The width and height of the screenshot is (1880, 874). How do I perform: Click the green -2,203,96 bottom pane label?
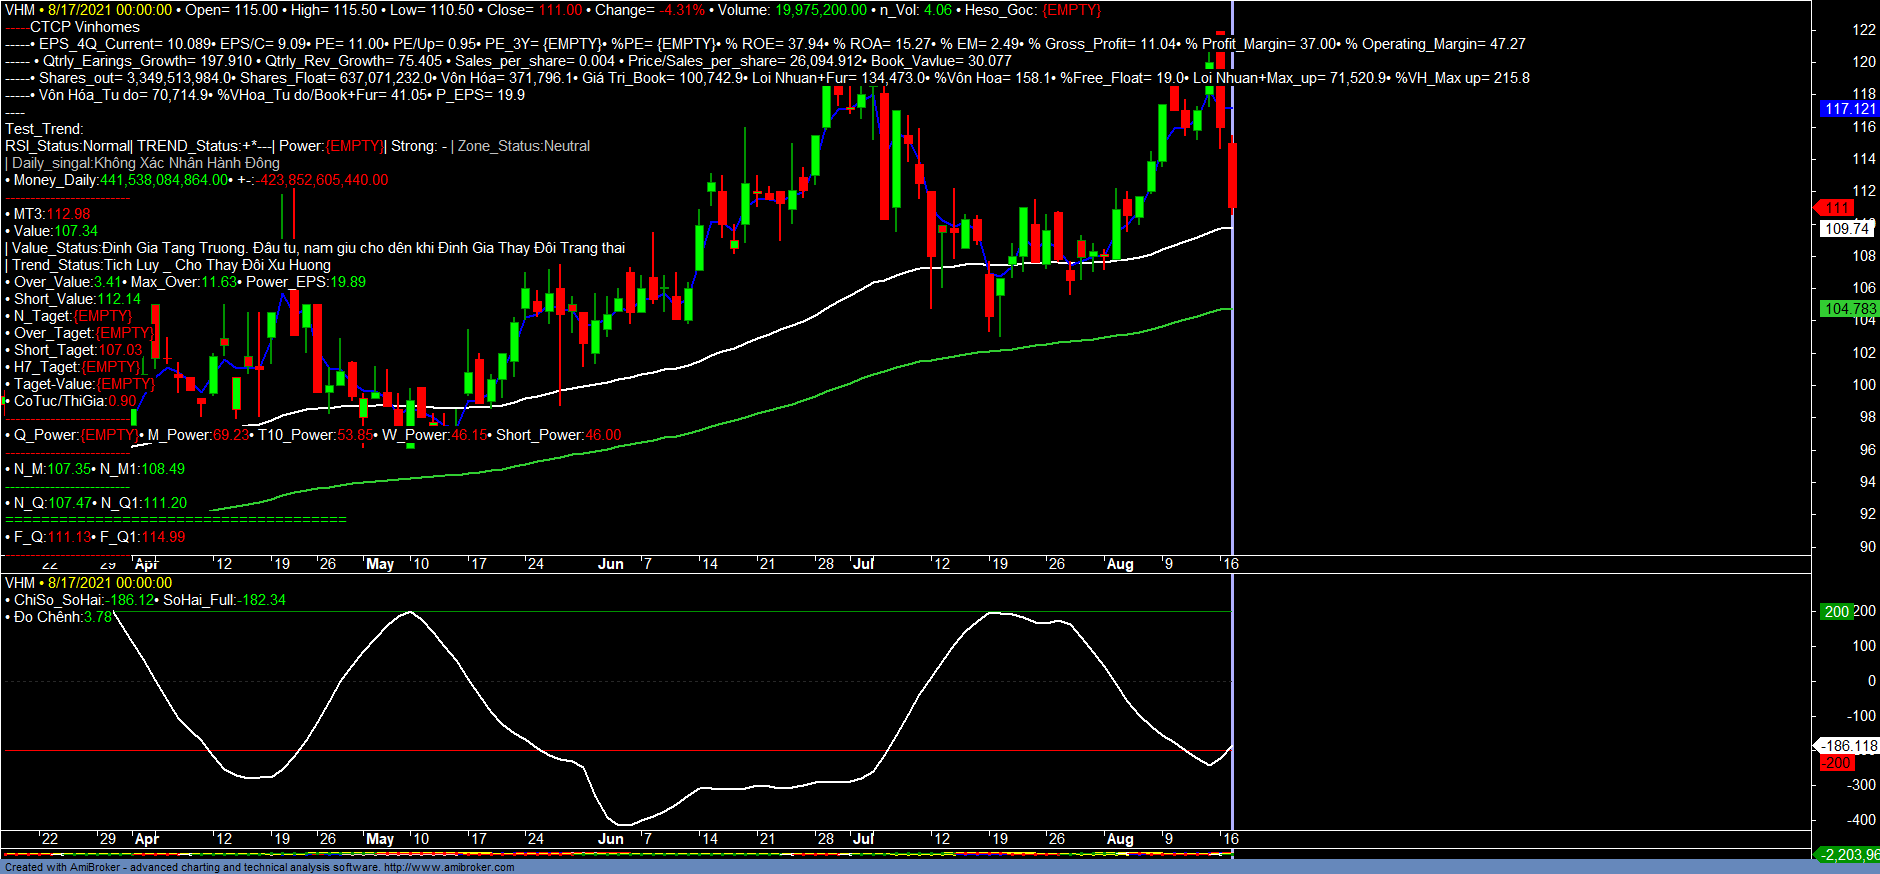point(1848,855)
